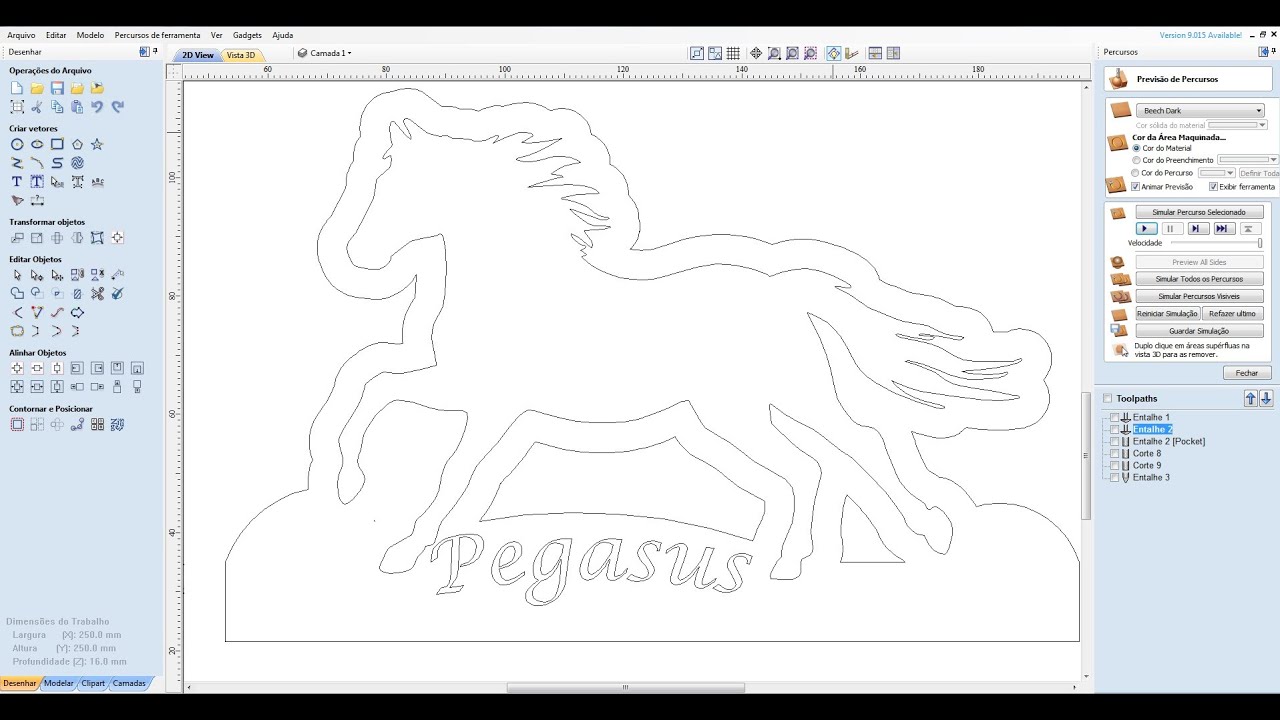Check the Entalhe 3 toolpath checkbox
The height and width of the screenshot is (720, 1280).
tap(1115, 477)
